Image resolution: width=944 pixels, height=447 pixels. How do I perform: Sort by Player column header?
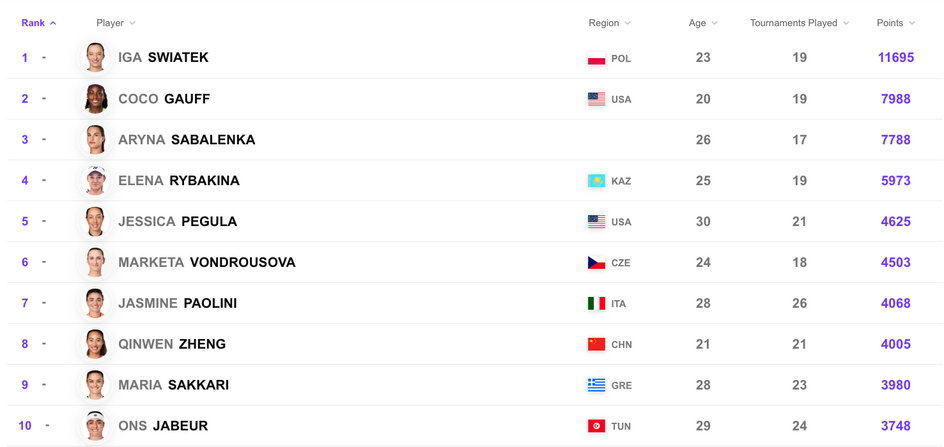[116, 23]
